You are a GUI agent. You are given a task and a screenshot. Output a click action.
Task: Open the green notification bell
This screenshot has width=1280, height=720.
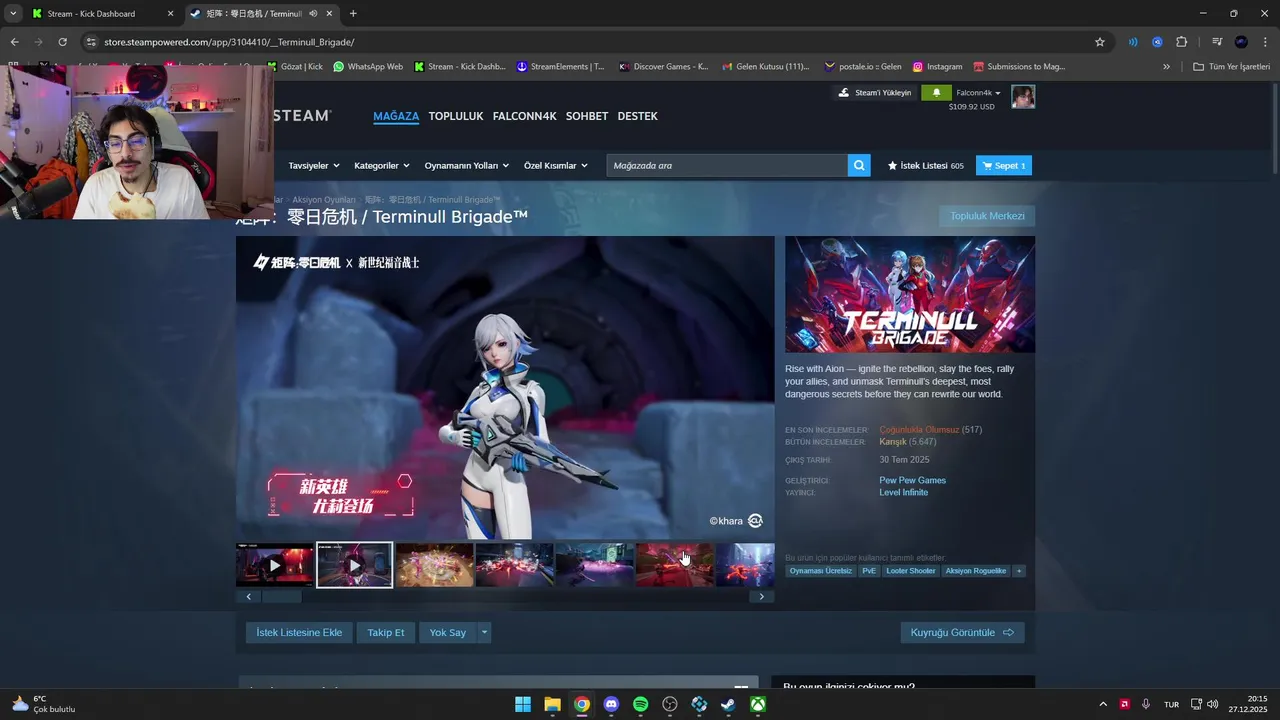pyautogui.click(x=936, y=93)
